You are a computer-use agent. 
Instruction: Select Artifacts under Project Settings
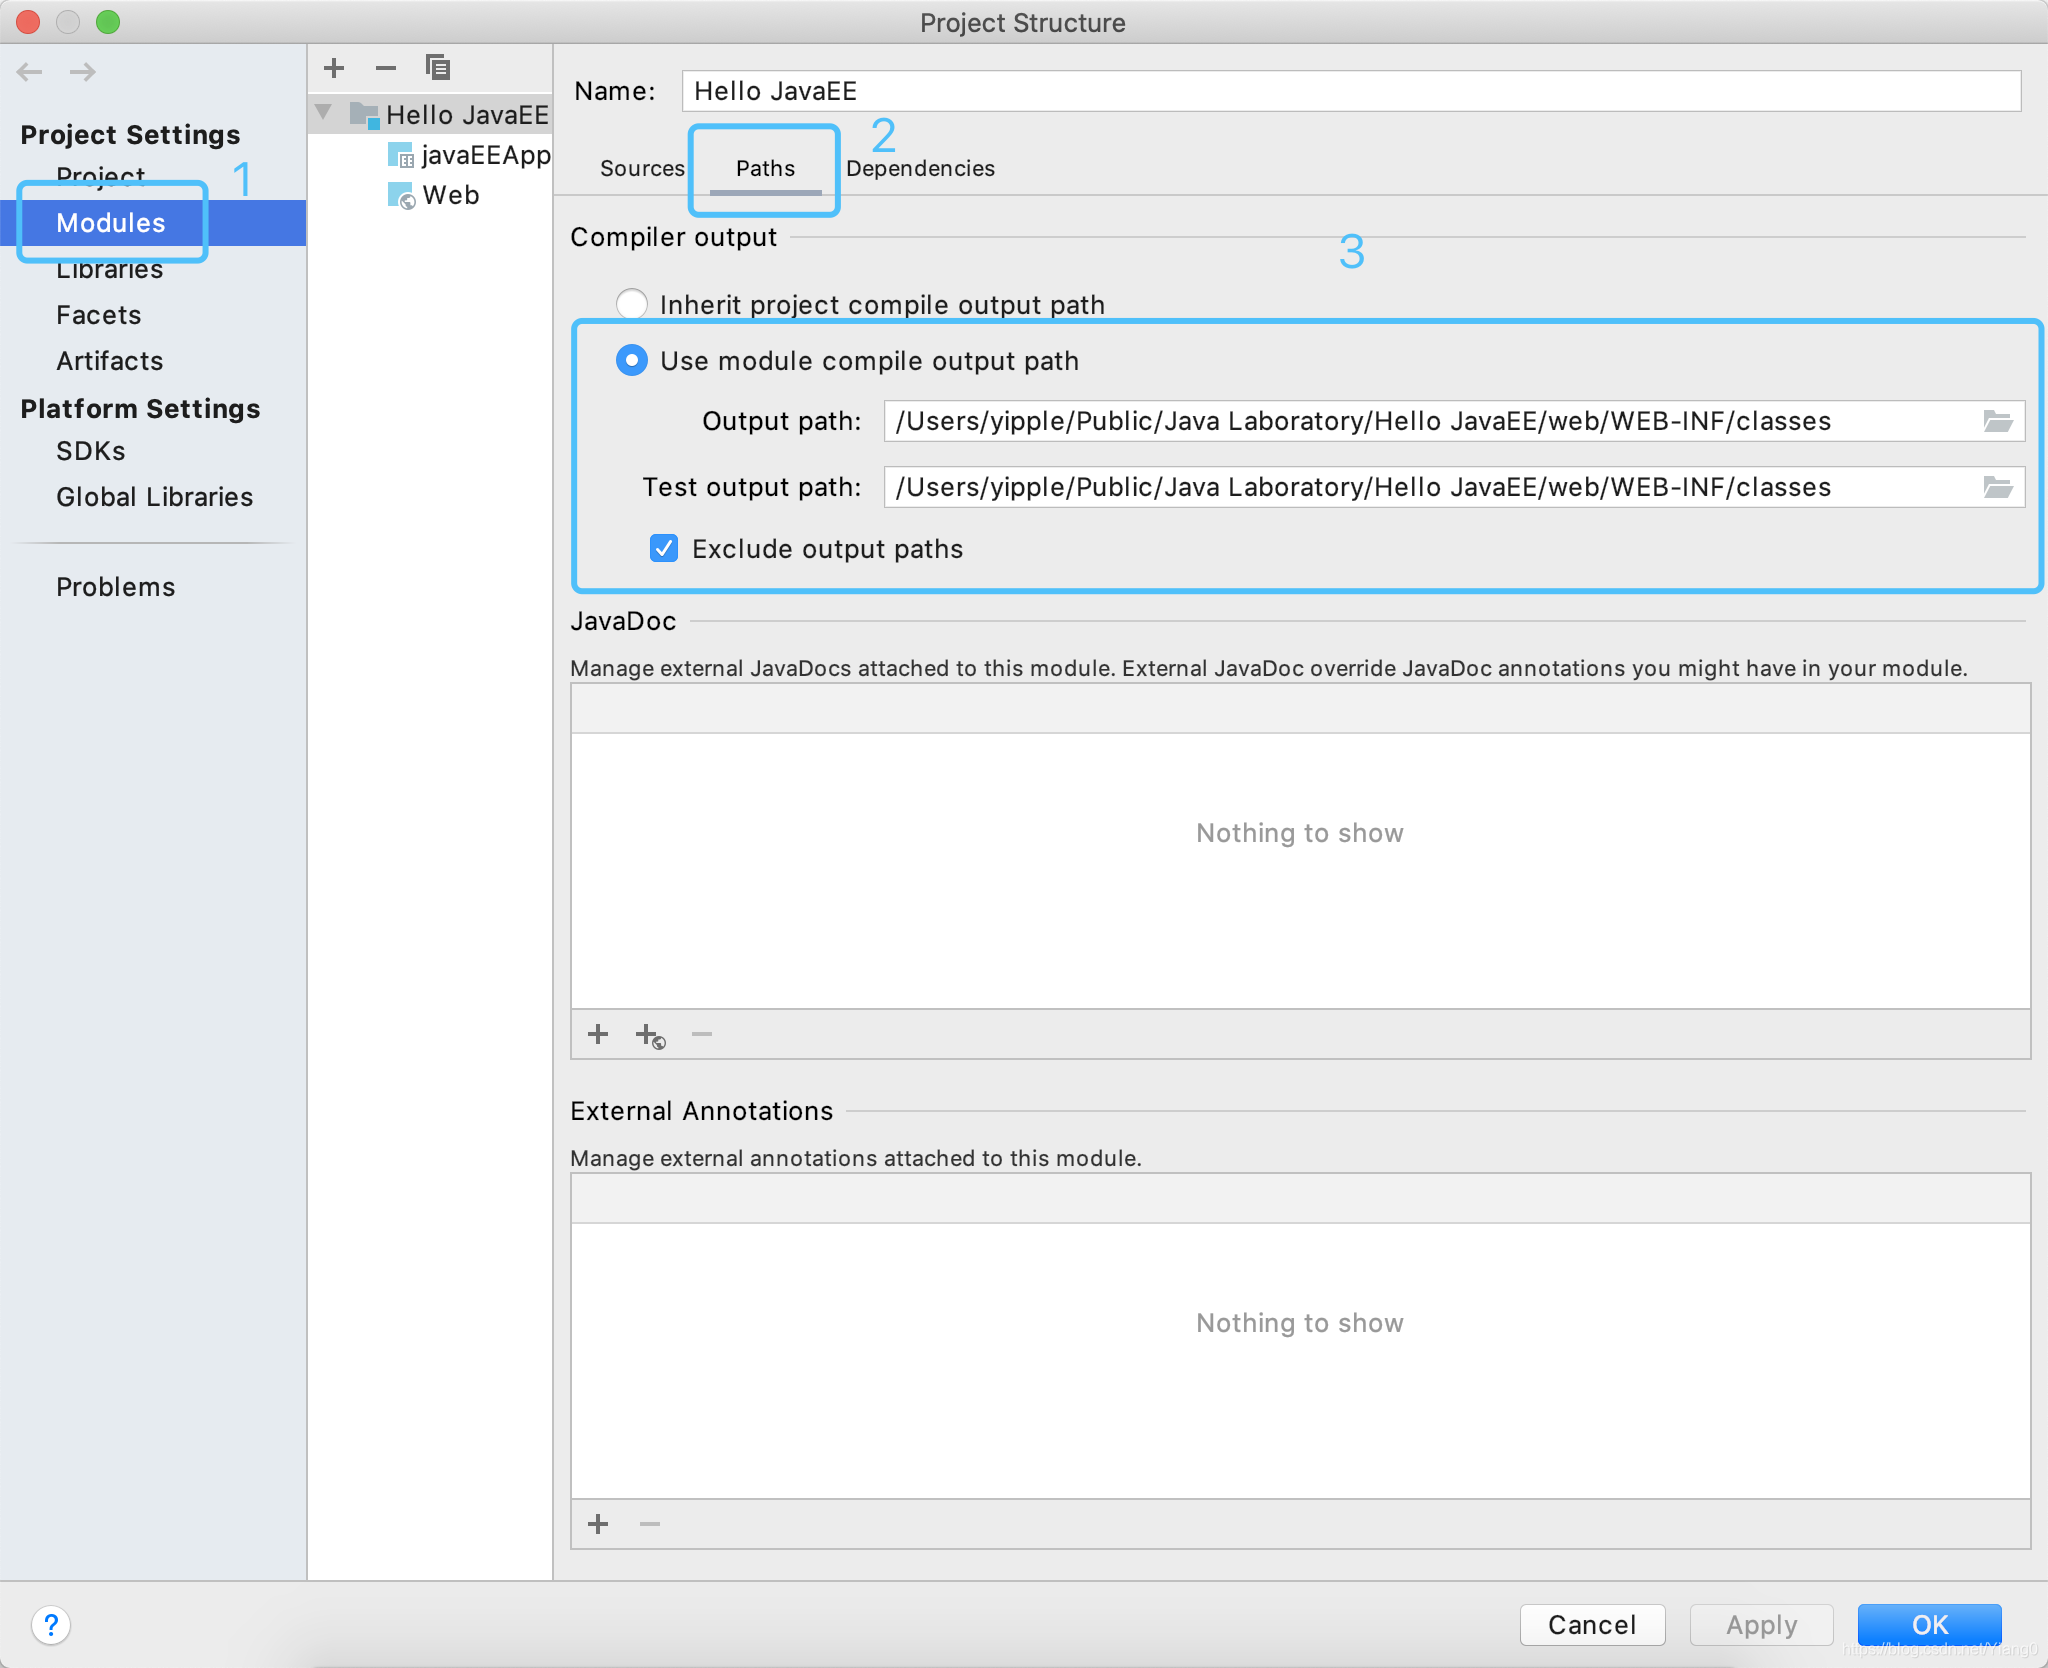coord(107,359)
